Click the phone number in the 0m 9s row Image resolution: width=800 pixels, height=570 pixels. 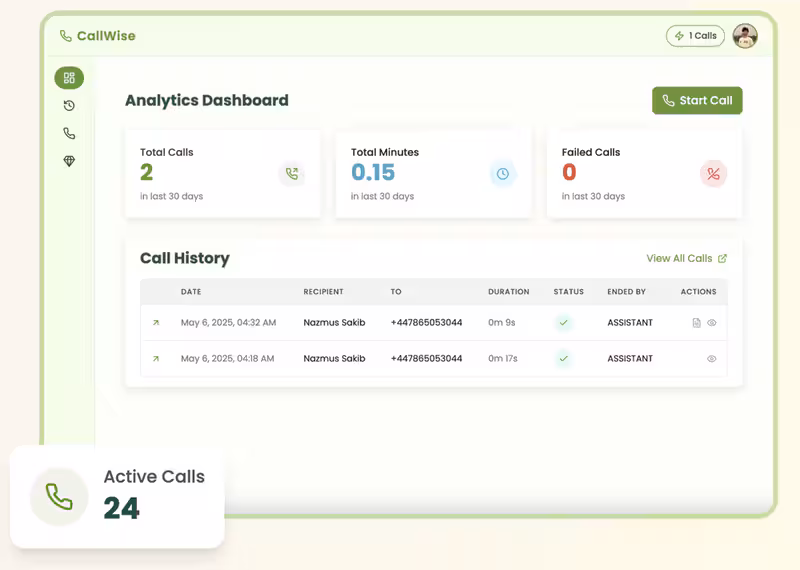tap(427, 323)
